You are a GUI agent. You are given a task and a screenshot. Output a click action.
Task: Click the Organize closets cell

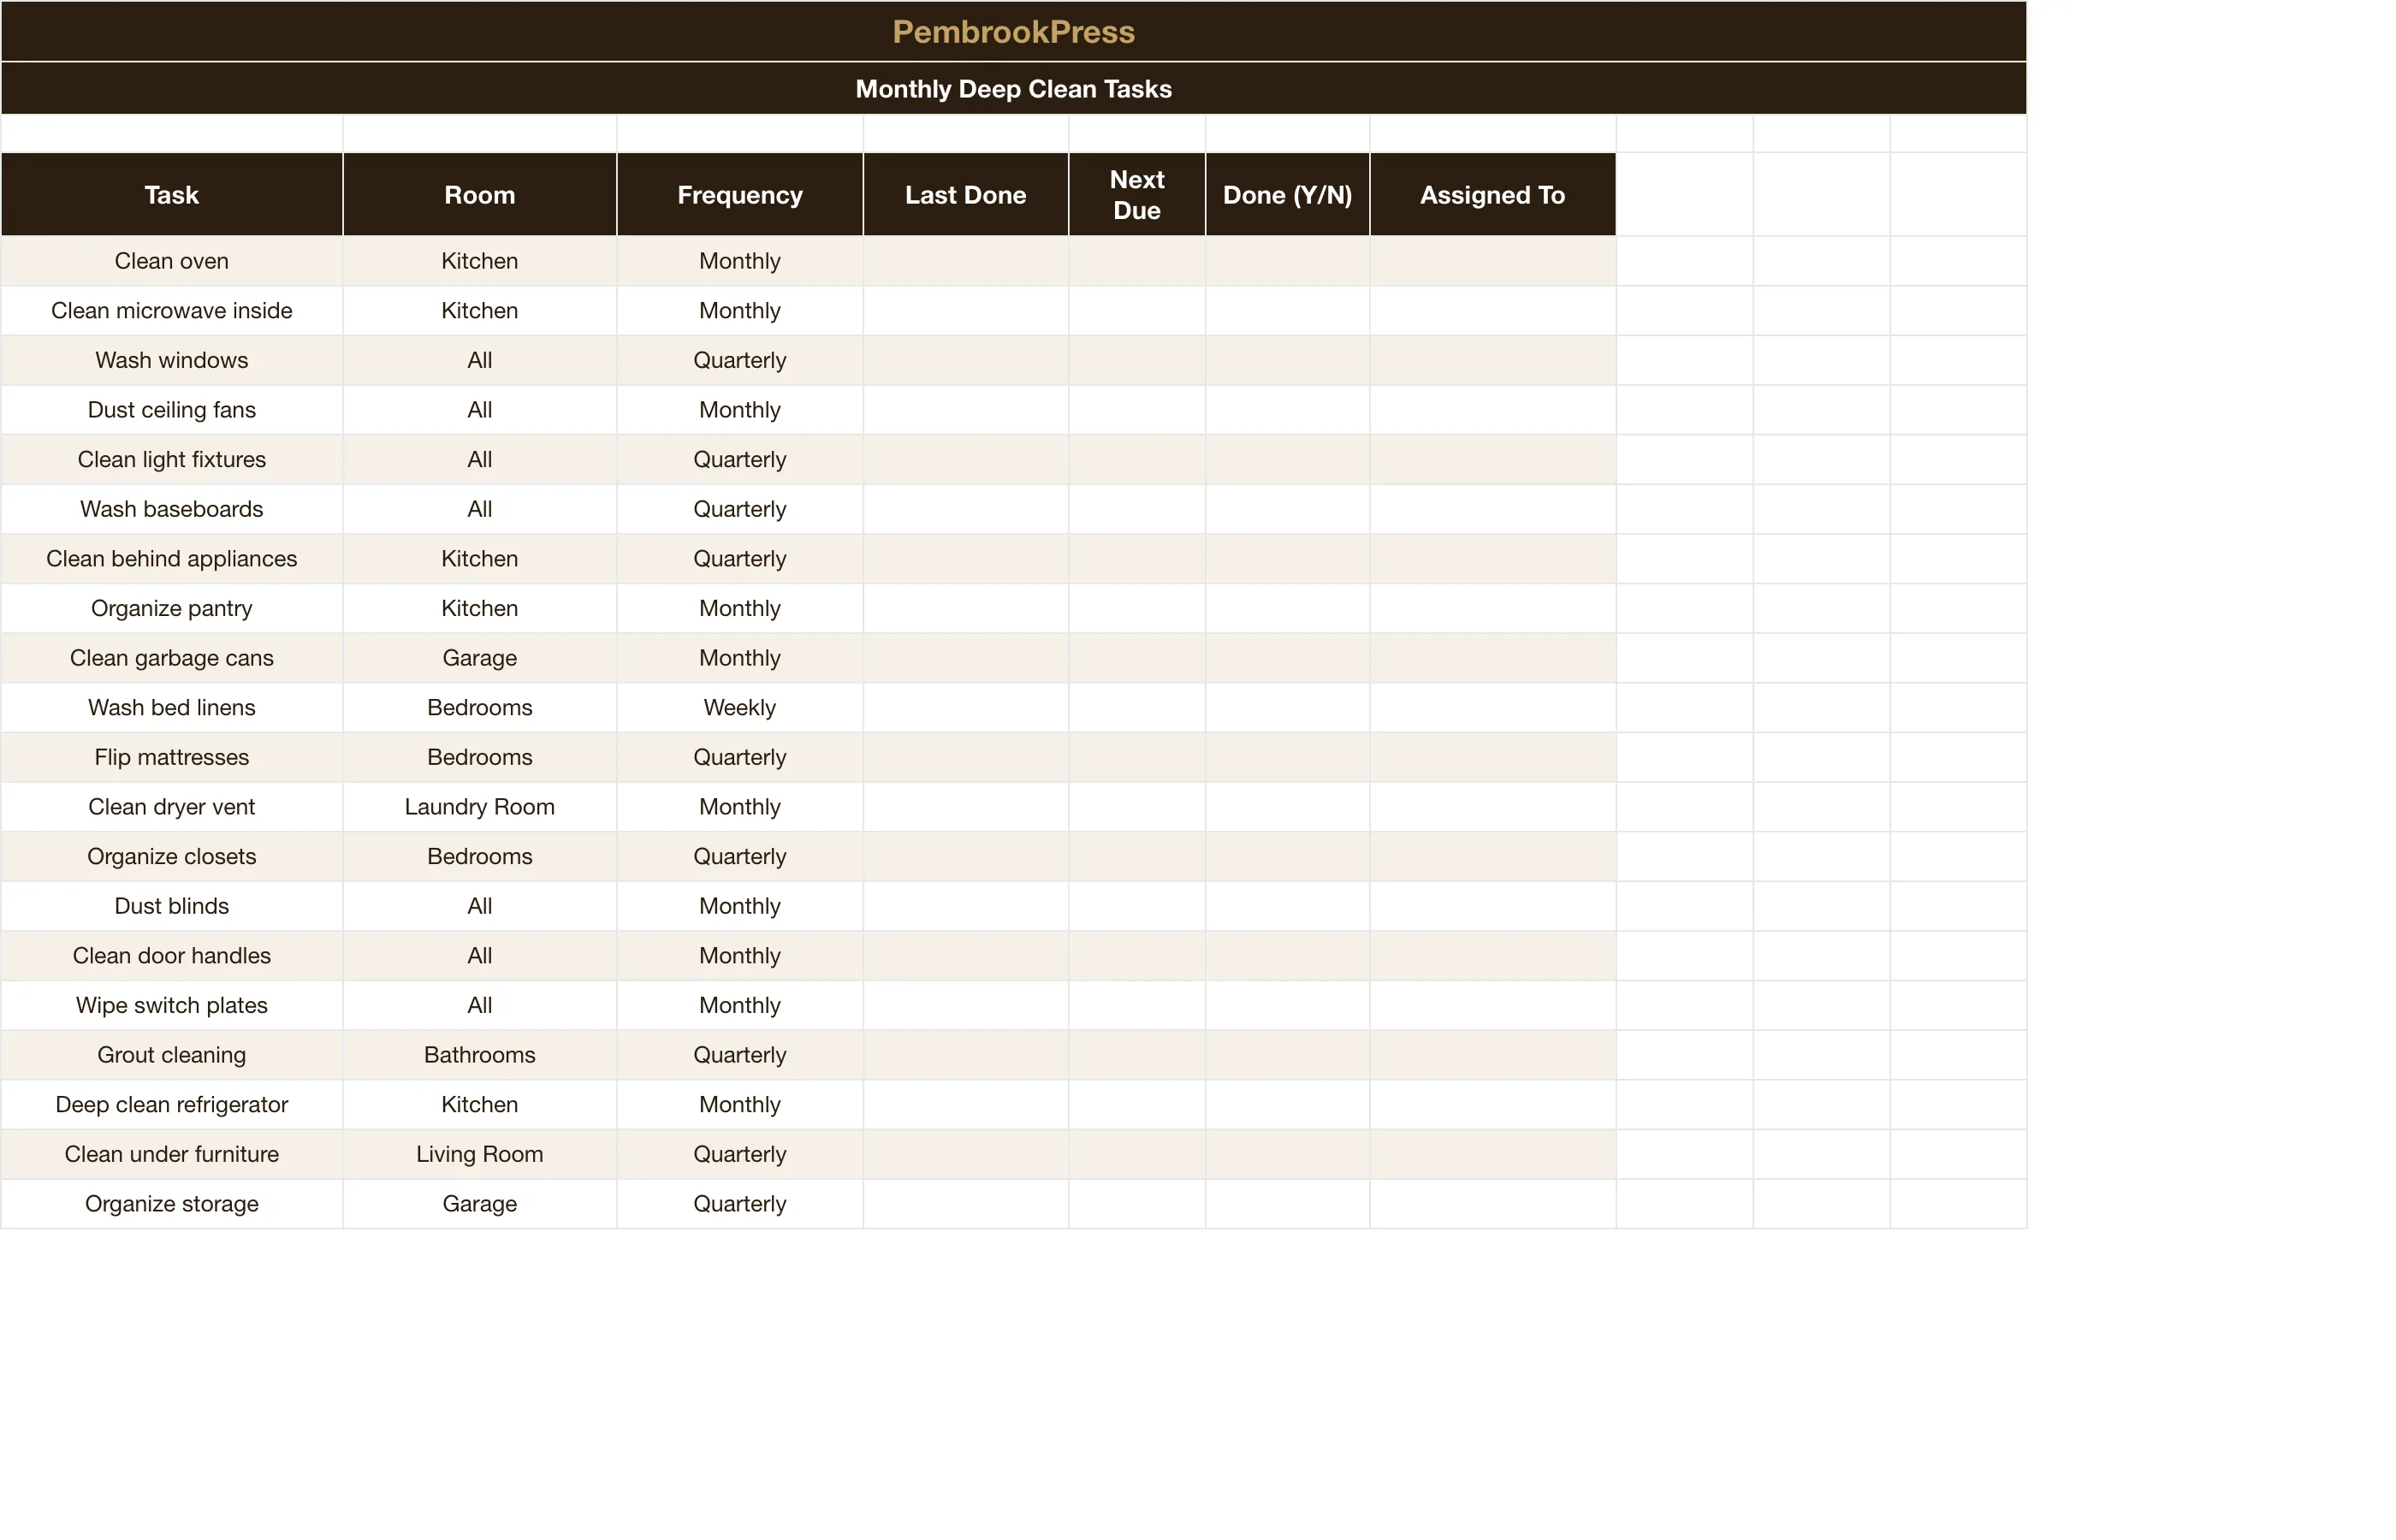tap(172, 856)
